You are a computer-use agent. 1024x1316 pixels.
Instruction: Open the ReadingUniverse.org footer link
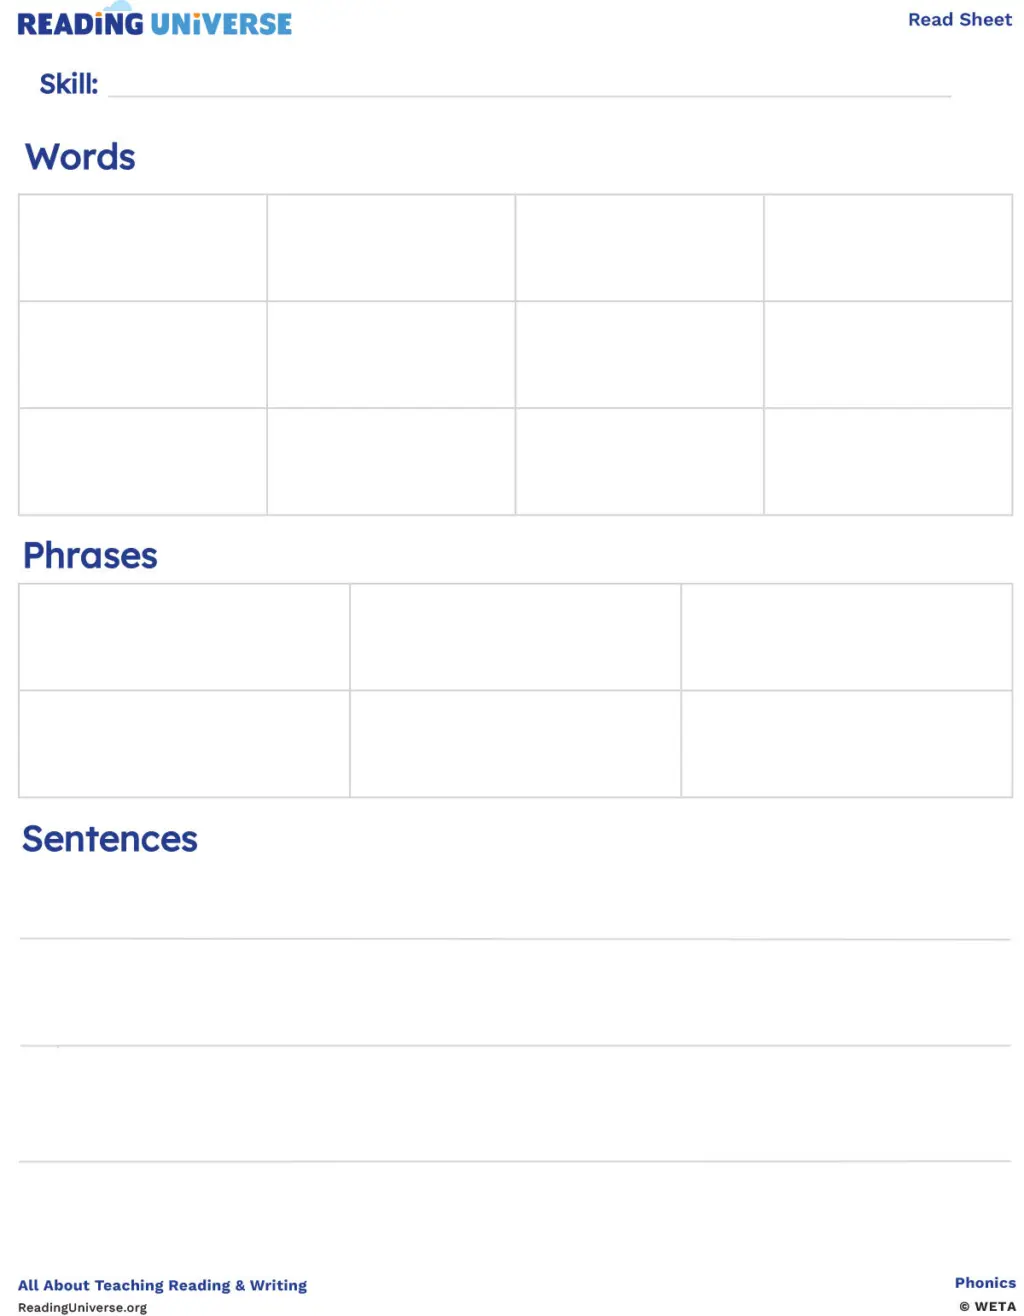pos(82,1307)
